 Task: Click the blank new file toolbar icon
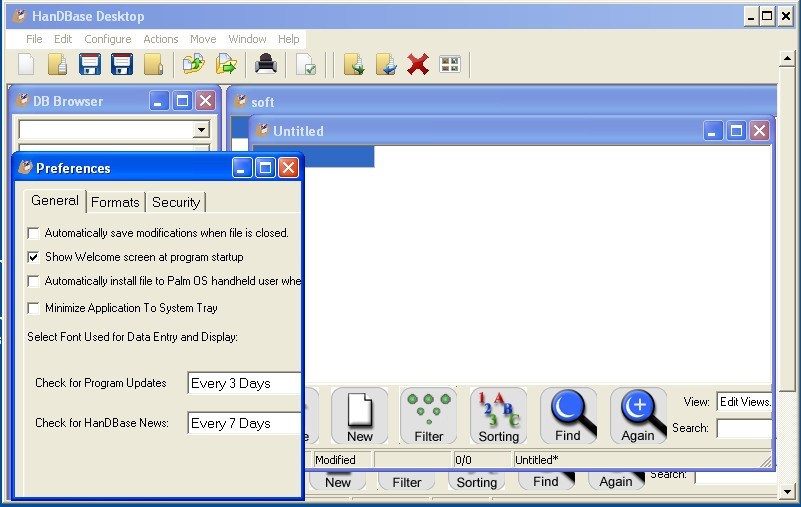click(x=26, y=64)
